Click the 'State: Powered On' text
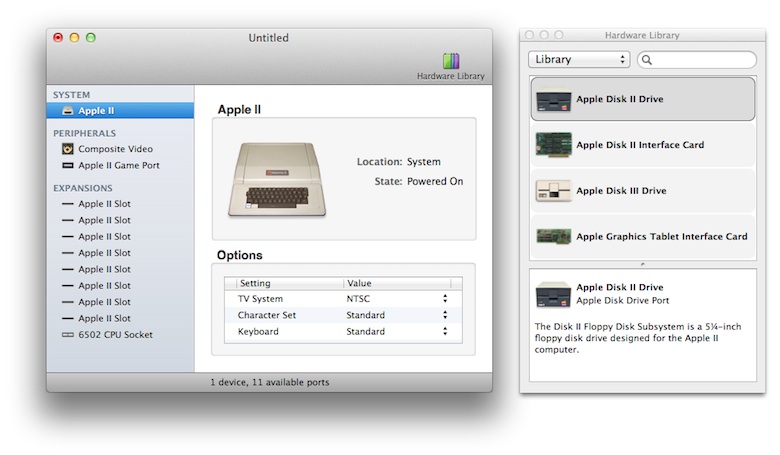Image resolution: width=780 pixels, height=455 pixels. 419,182
